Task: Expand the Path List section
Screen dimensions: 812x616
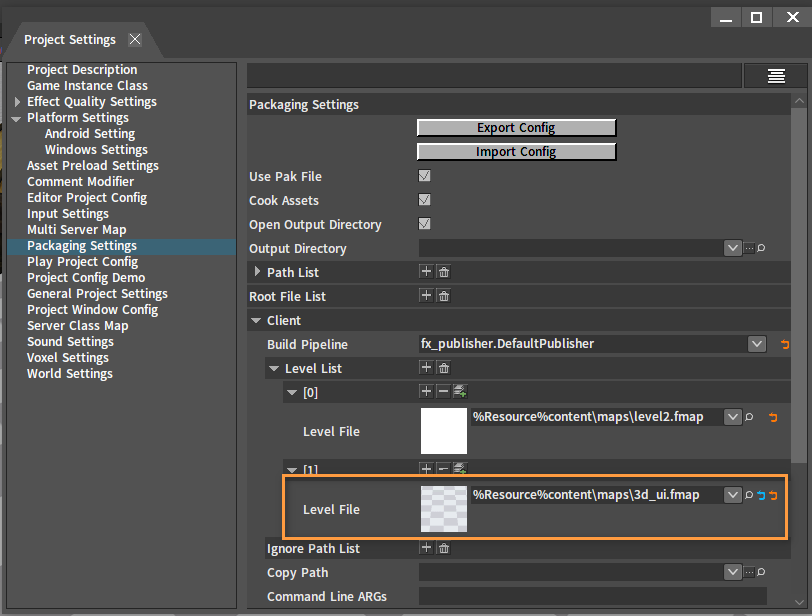Action: [257, 271]
